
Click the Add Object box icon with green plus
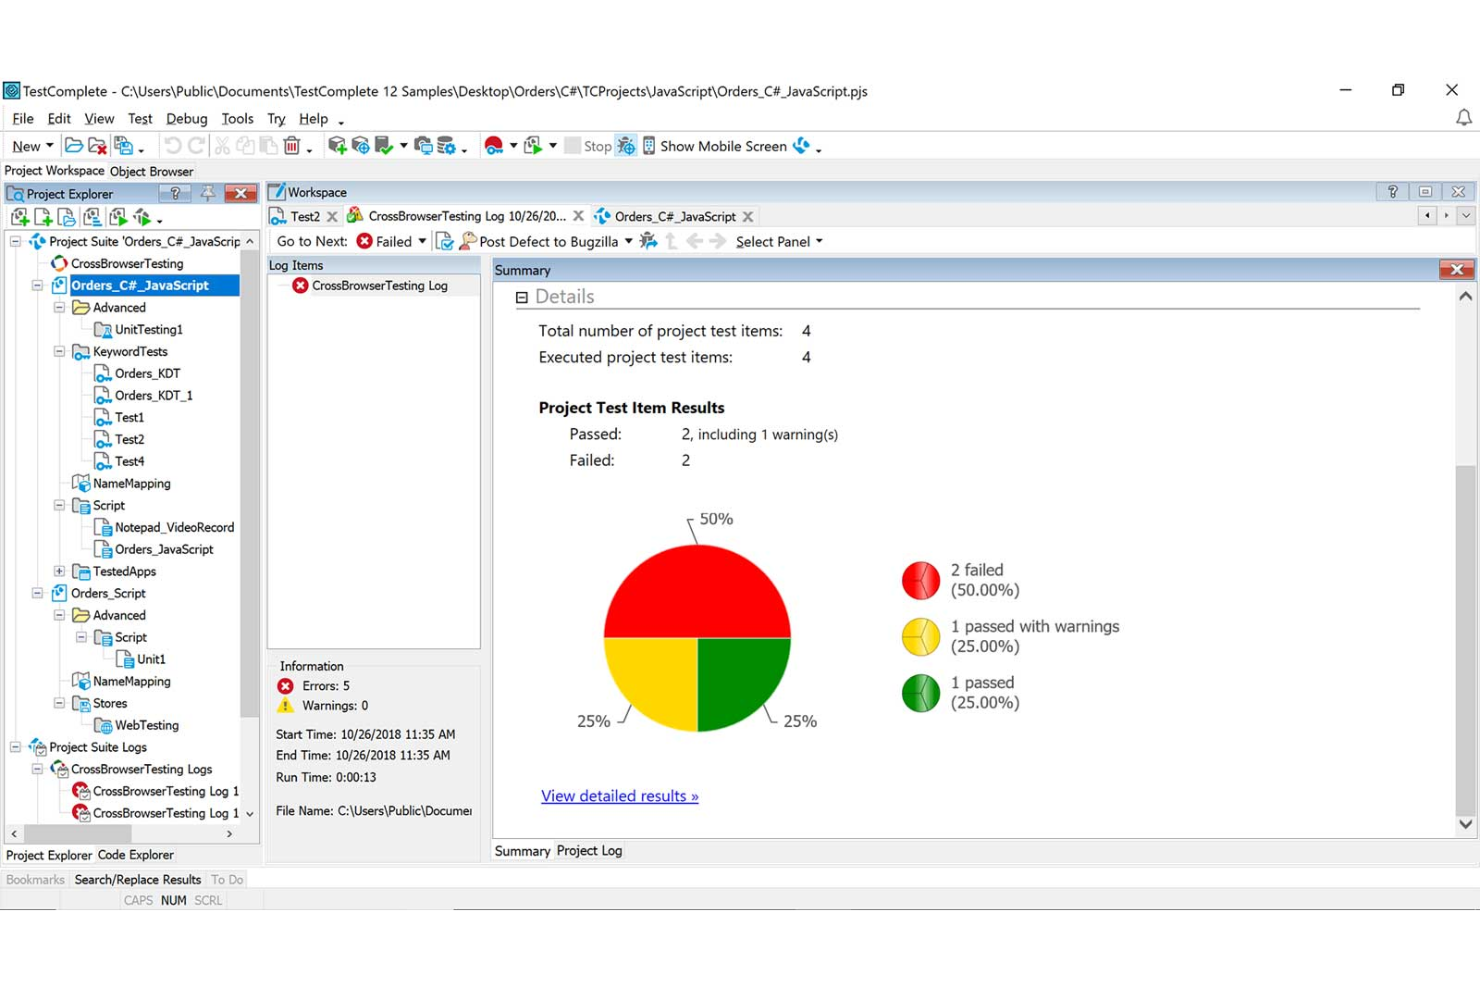click(x=337, y=146)
